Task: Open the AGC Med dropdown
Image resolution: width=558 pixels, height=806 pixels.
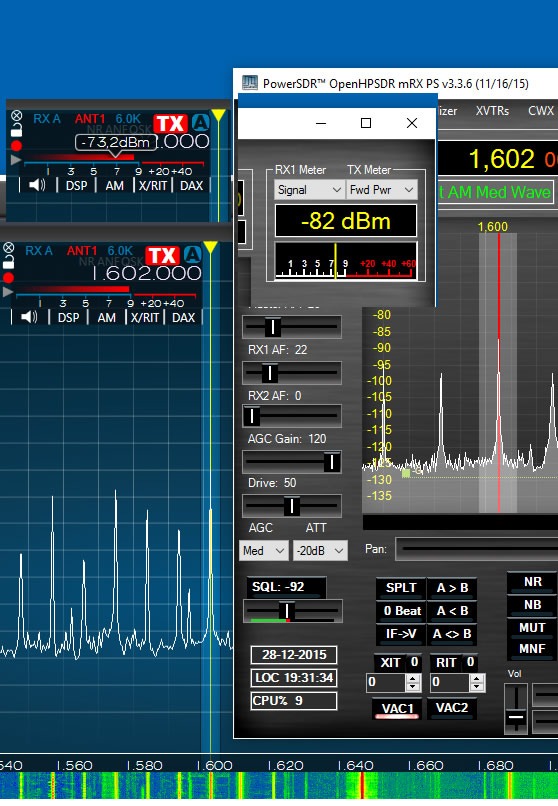Action: (264, 551)
